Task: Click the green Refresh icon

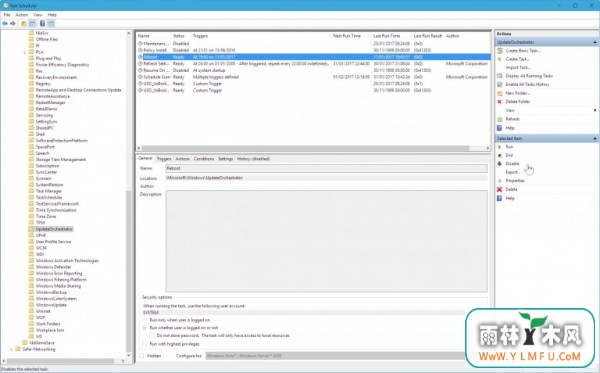Action: click(499, 119)
